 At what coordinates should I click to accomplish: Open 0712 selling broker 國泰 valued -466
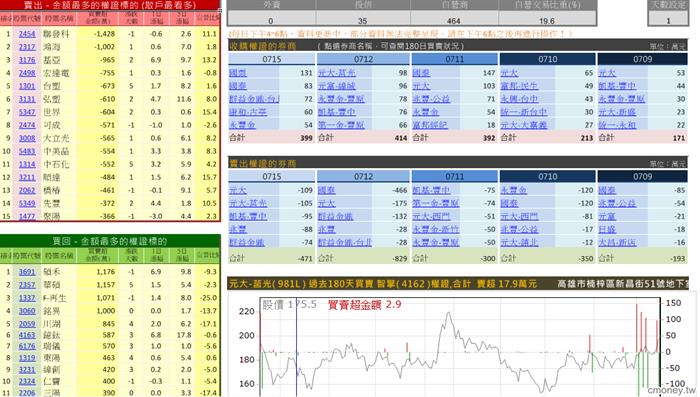pyautogui.click(x=327, y=190)
